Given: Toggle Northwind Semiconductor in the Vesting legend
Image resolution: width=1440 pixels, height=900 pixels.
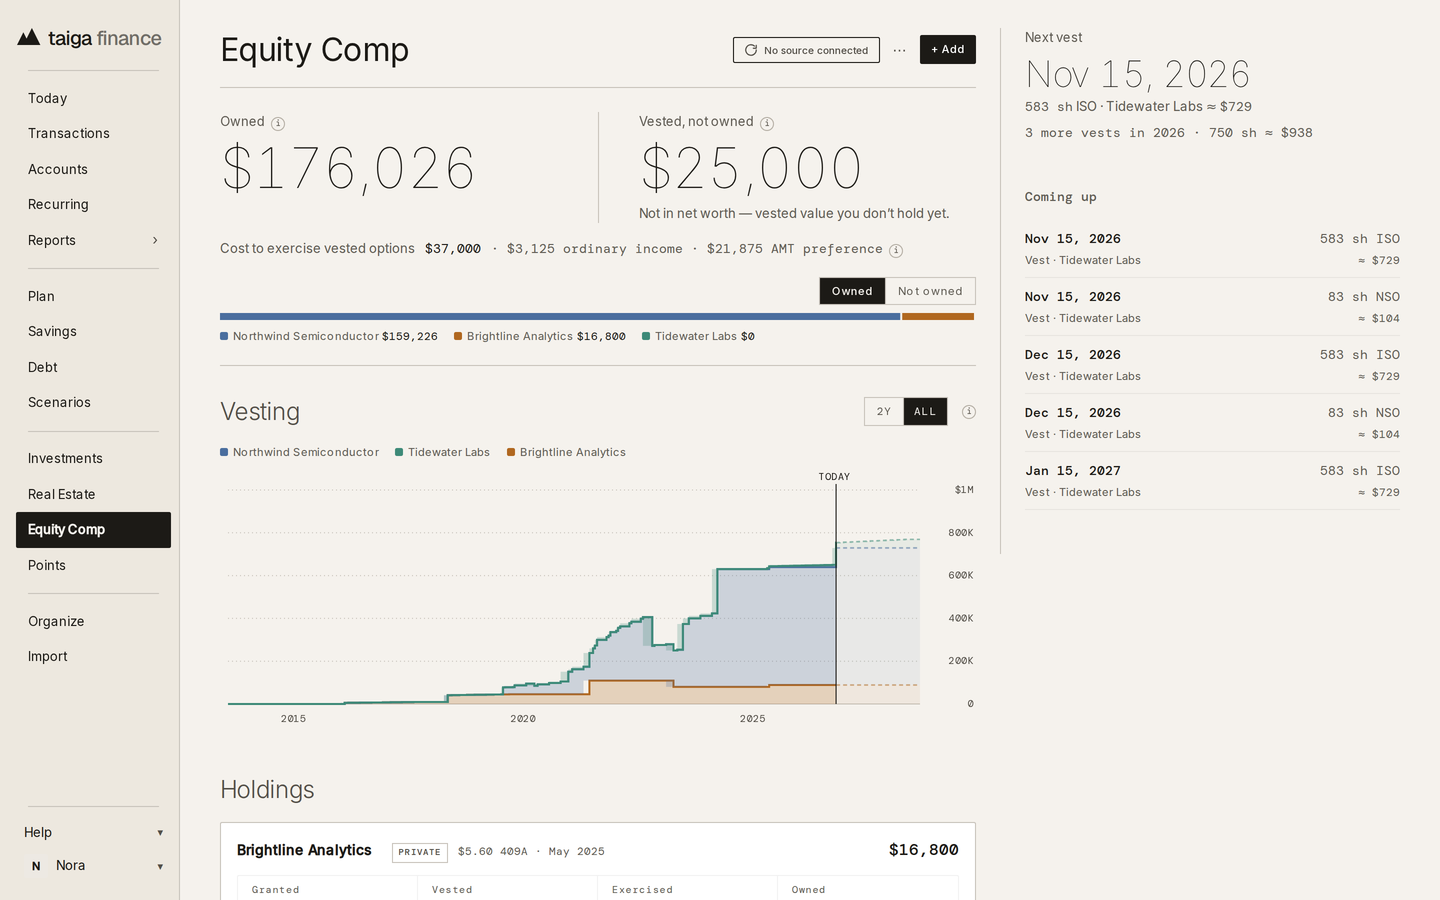Looking at the screenshot, I should coord(300,452).
